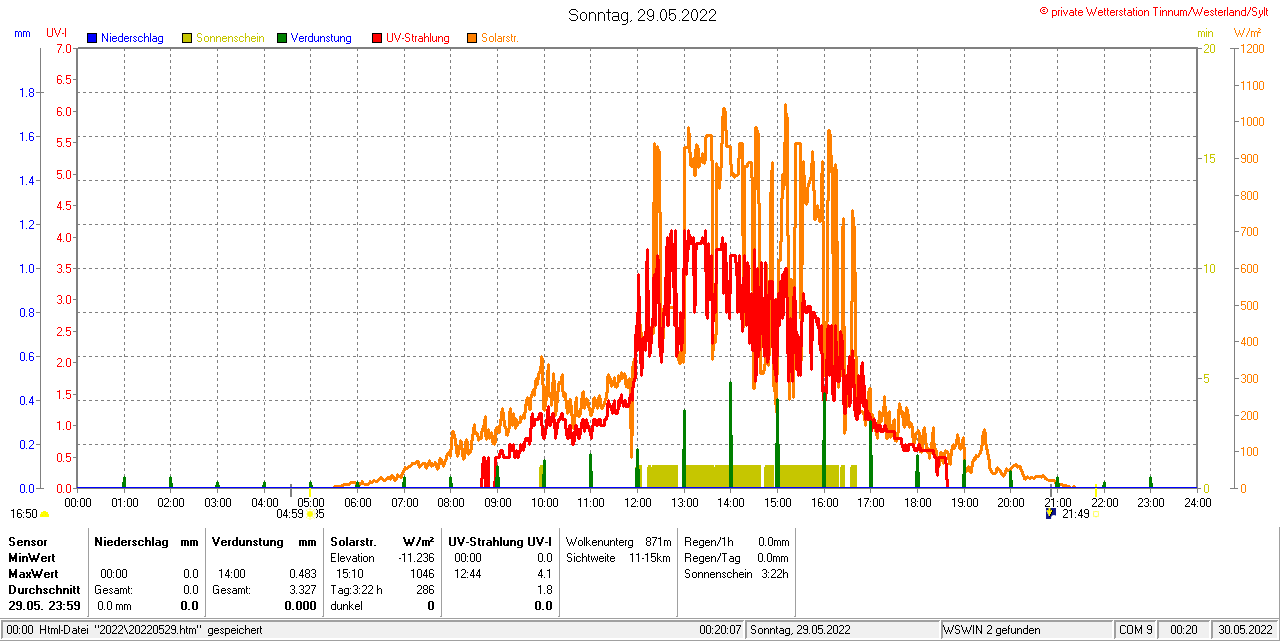The width and height of the screenshot is (1280, 641).
Task: Click the small blue moon icon near 21:00
Action: coord(1050,513)
